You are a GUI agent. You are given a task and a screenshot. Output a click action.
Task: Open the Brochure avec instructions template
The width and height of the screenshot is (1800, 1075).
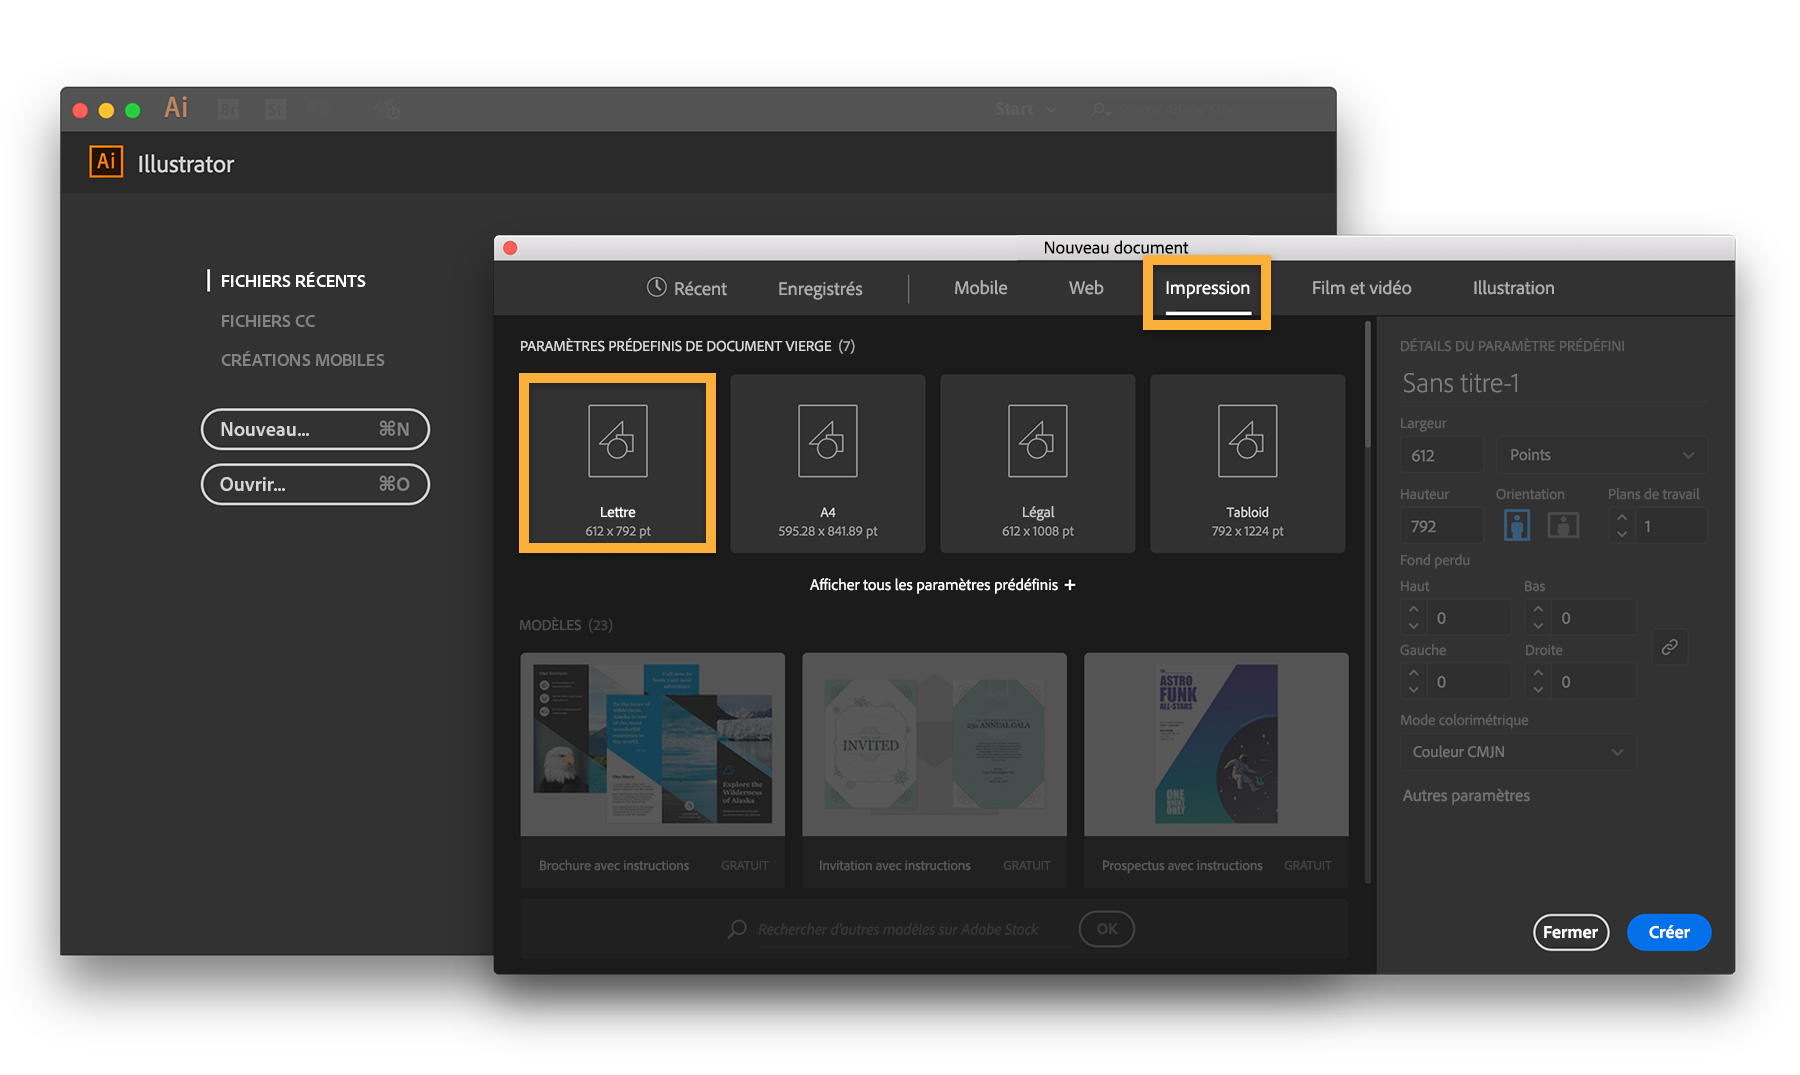(x=653, y=770)
